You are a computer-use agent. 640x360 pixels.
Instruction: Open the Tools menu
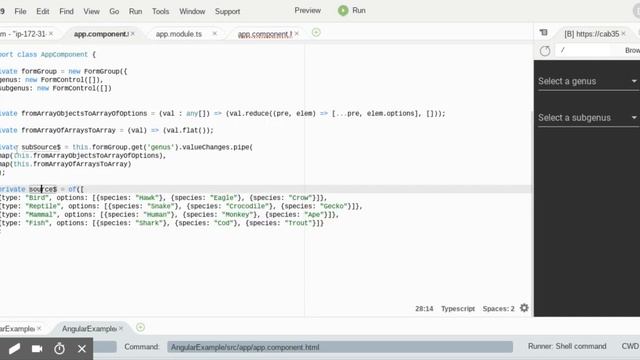click(x=160, y=11)
